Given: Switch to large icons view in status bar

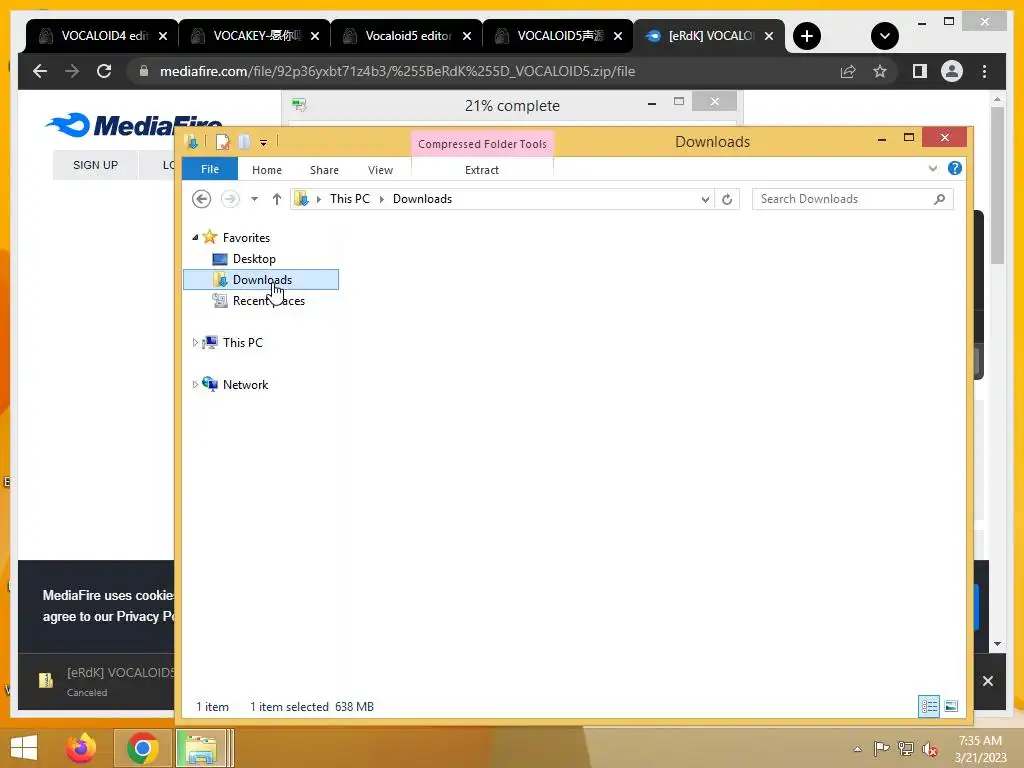Looking at the screenshot, I should (x=951, y=706).
